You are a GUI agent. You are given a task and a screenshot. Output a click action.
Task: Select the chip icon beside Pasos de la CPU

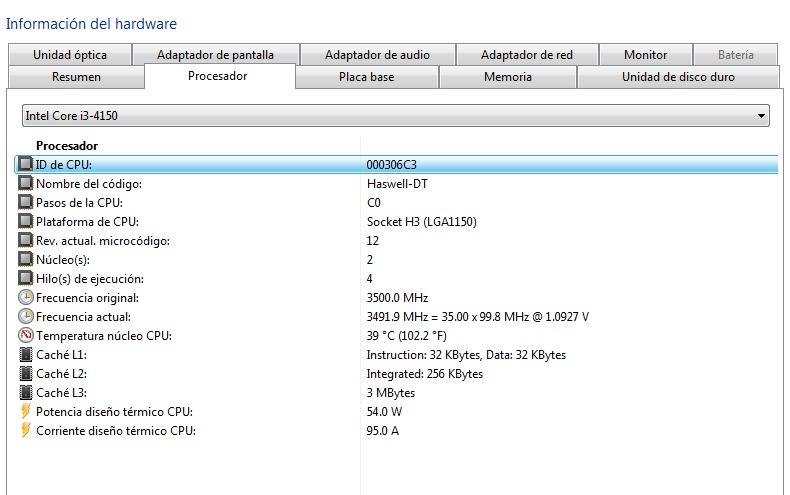(x=25, y=203)
